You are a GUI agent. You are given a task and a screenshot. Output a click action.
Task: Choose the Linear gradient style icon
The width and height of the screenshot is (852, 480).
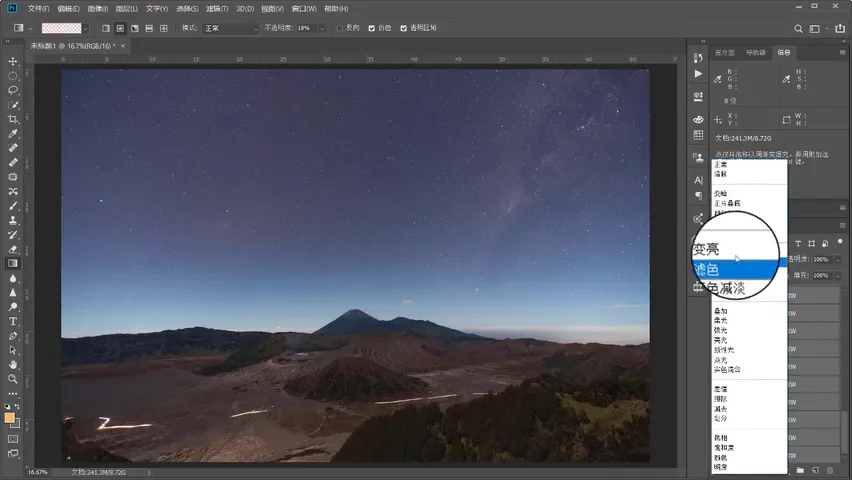pos(106,28)
